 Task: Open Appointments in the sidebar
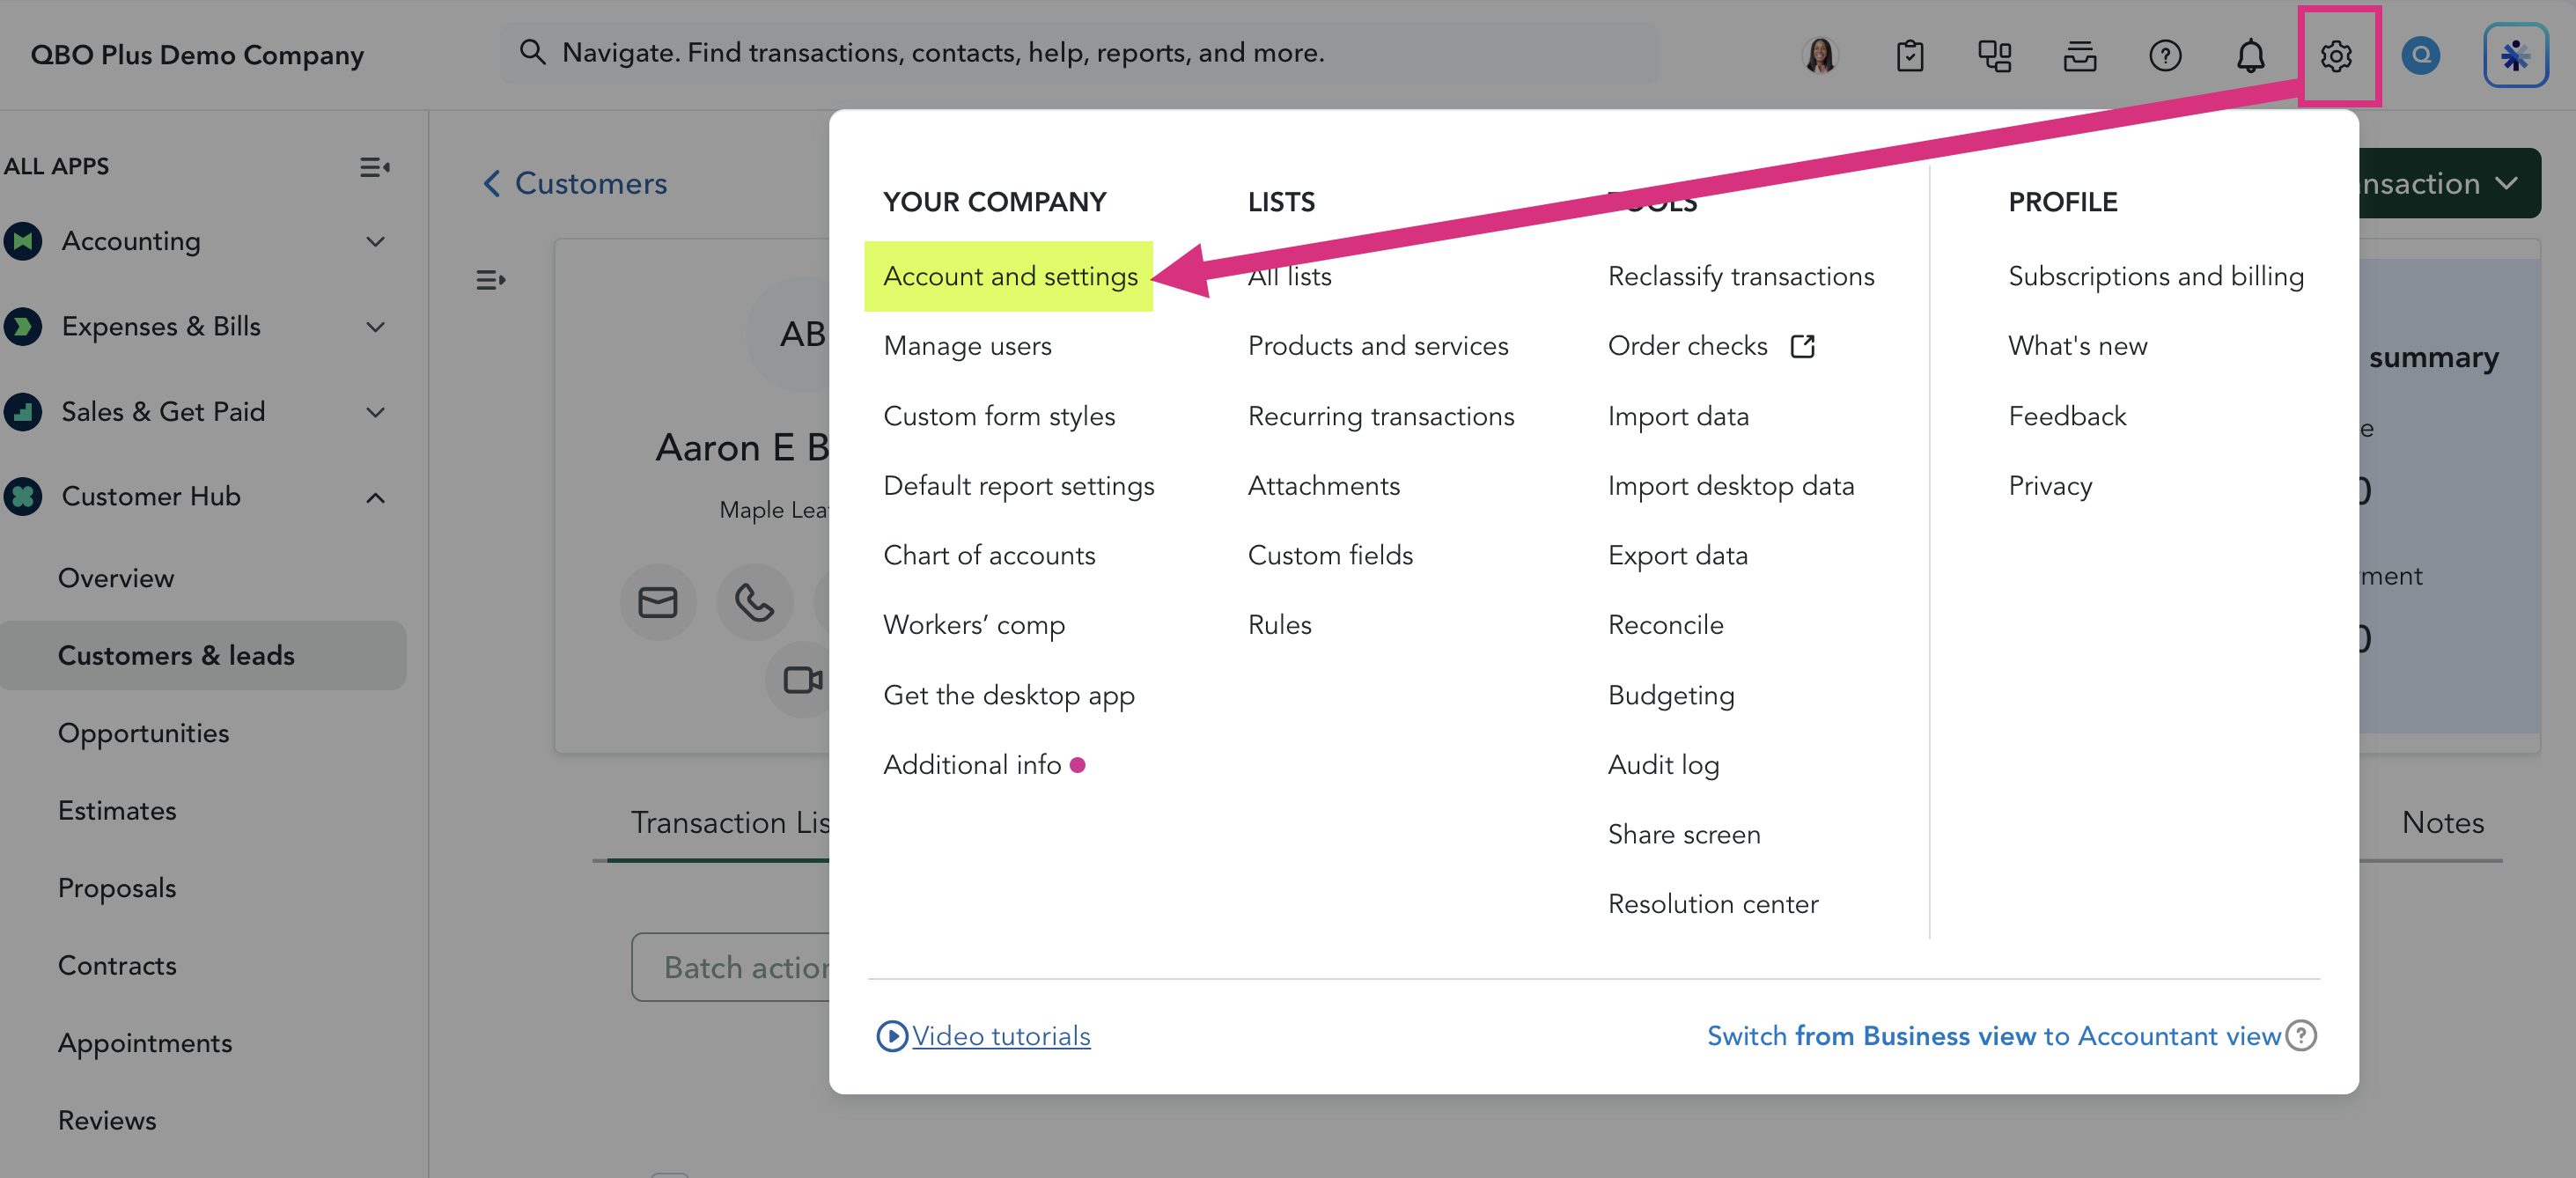145,1043
